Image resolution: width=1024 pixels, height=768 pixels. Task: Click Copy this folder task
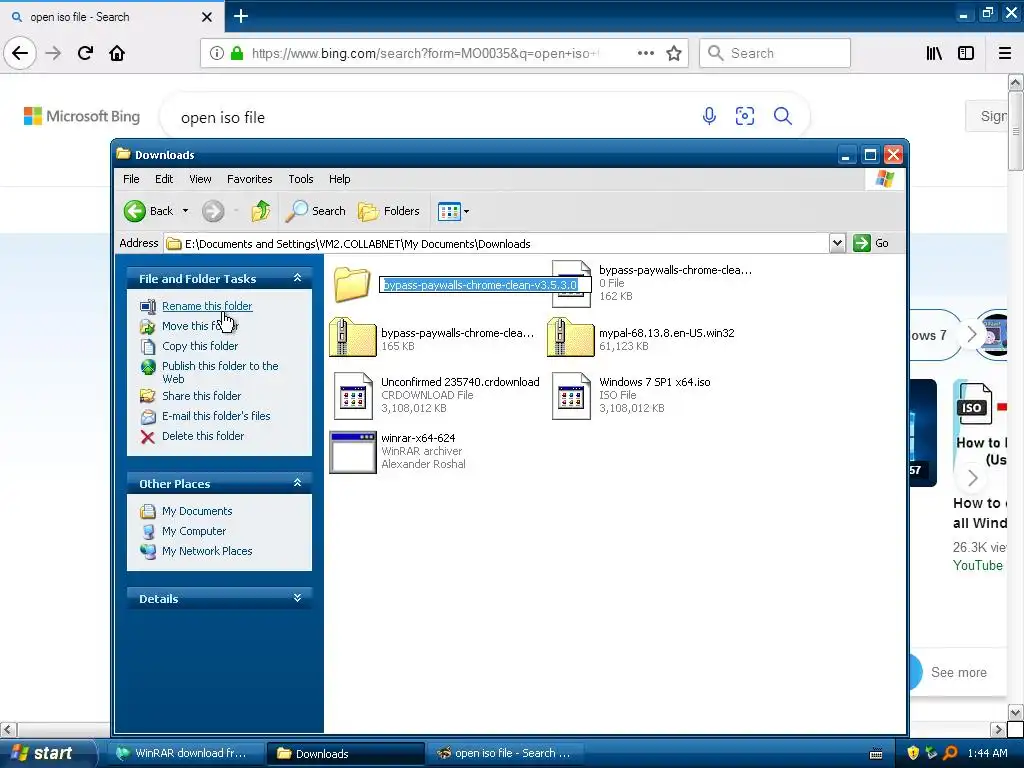[200, 346]
